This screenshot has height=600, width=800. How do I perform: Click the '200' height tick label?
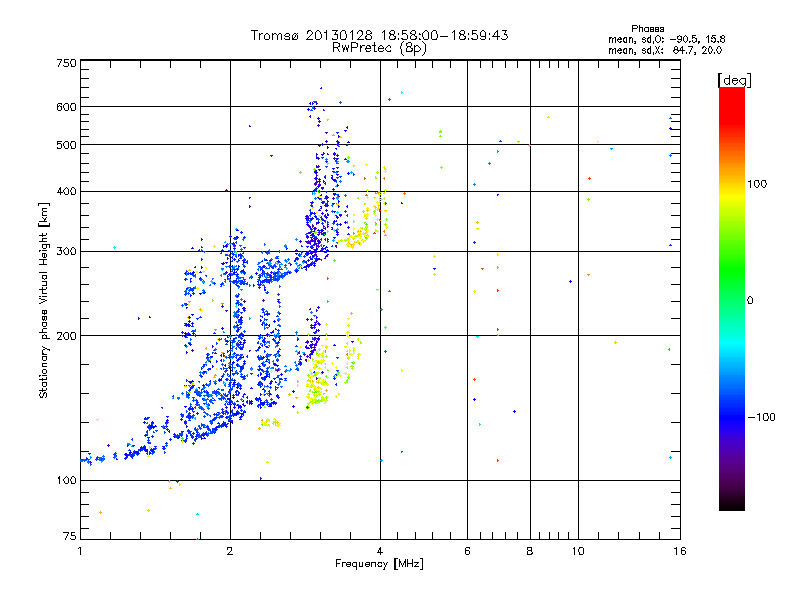(x=66, y=336)
